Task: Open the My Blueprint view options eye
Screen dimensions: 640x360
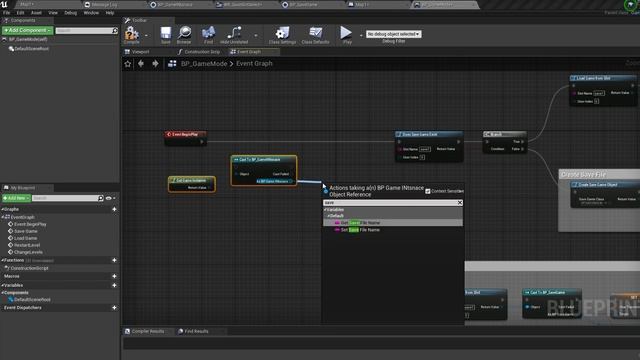Action: [109, 198]
